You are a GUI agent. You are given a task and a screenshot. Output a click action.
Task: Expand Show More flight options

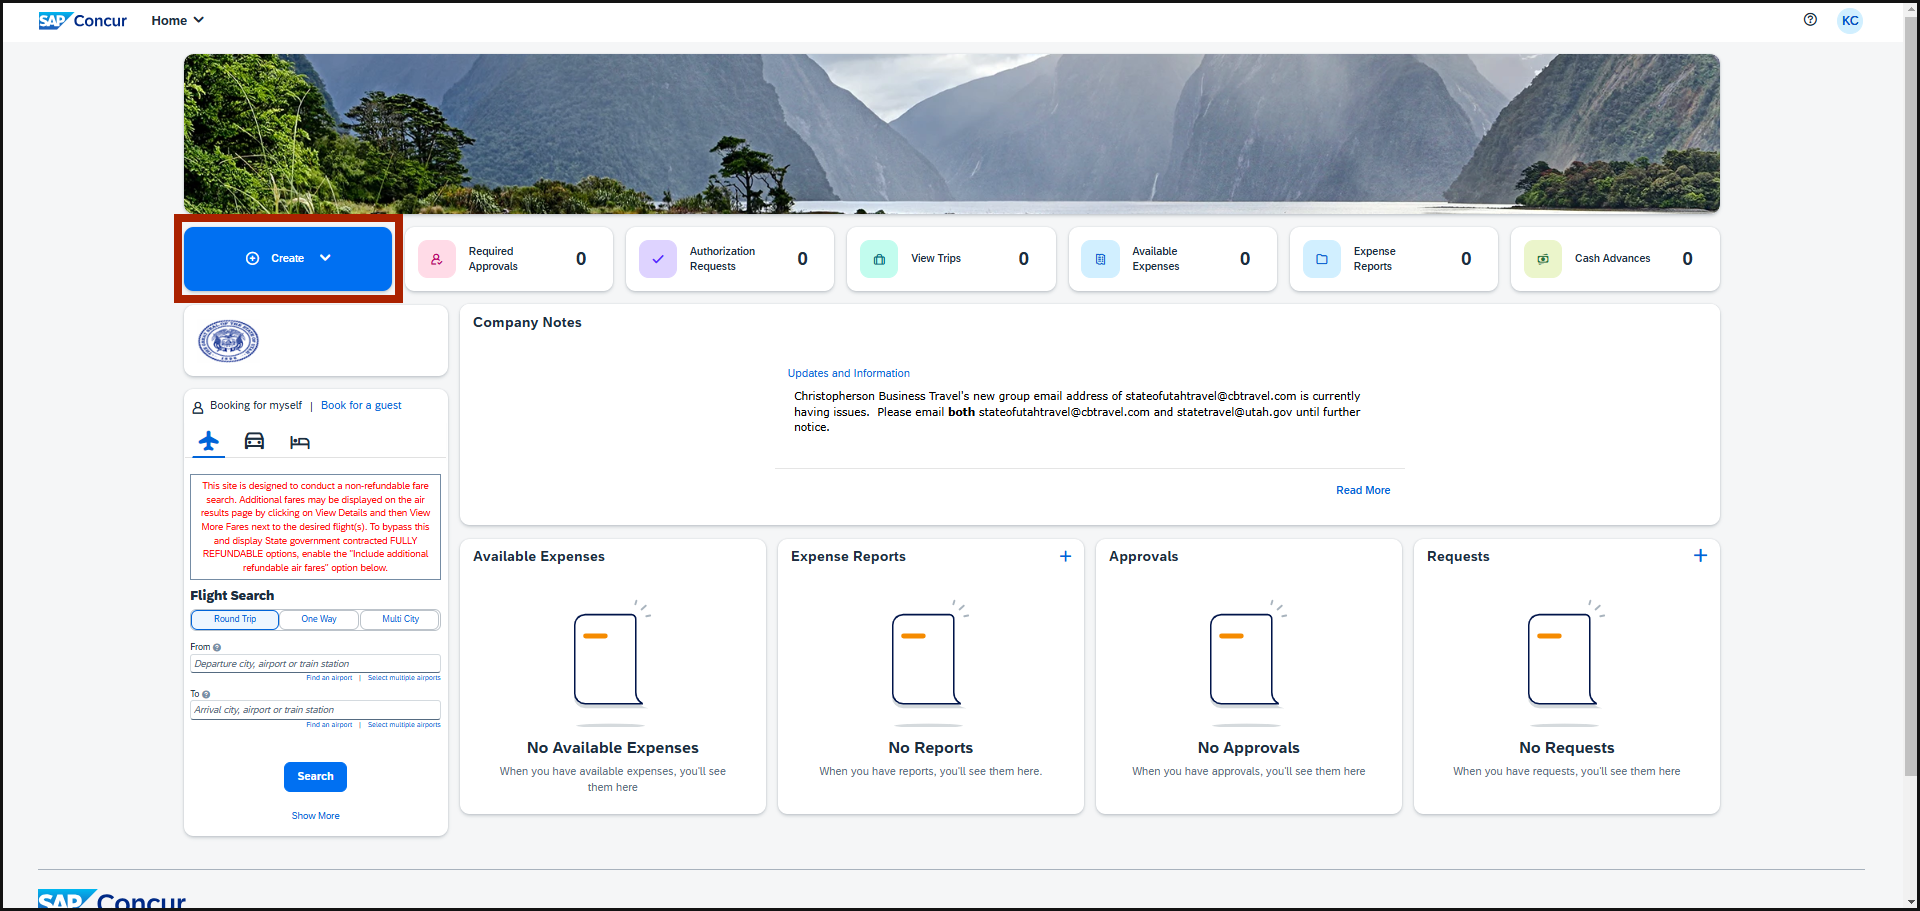coord(315,816)
